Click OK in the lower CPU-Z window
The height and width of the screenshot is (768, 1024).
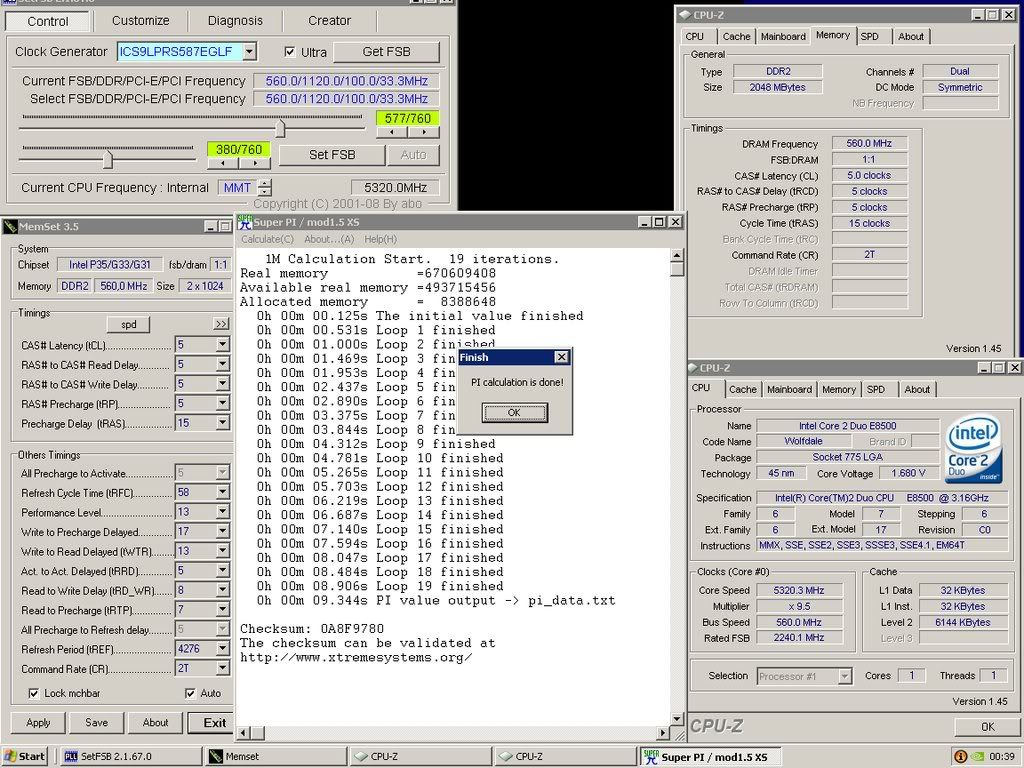(x=987, y=726)
